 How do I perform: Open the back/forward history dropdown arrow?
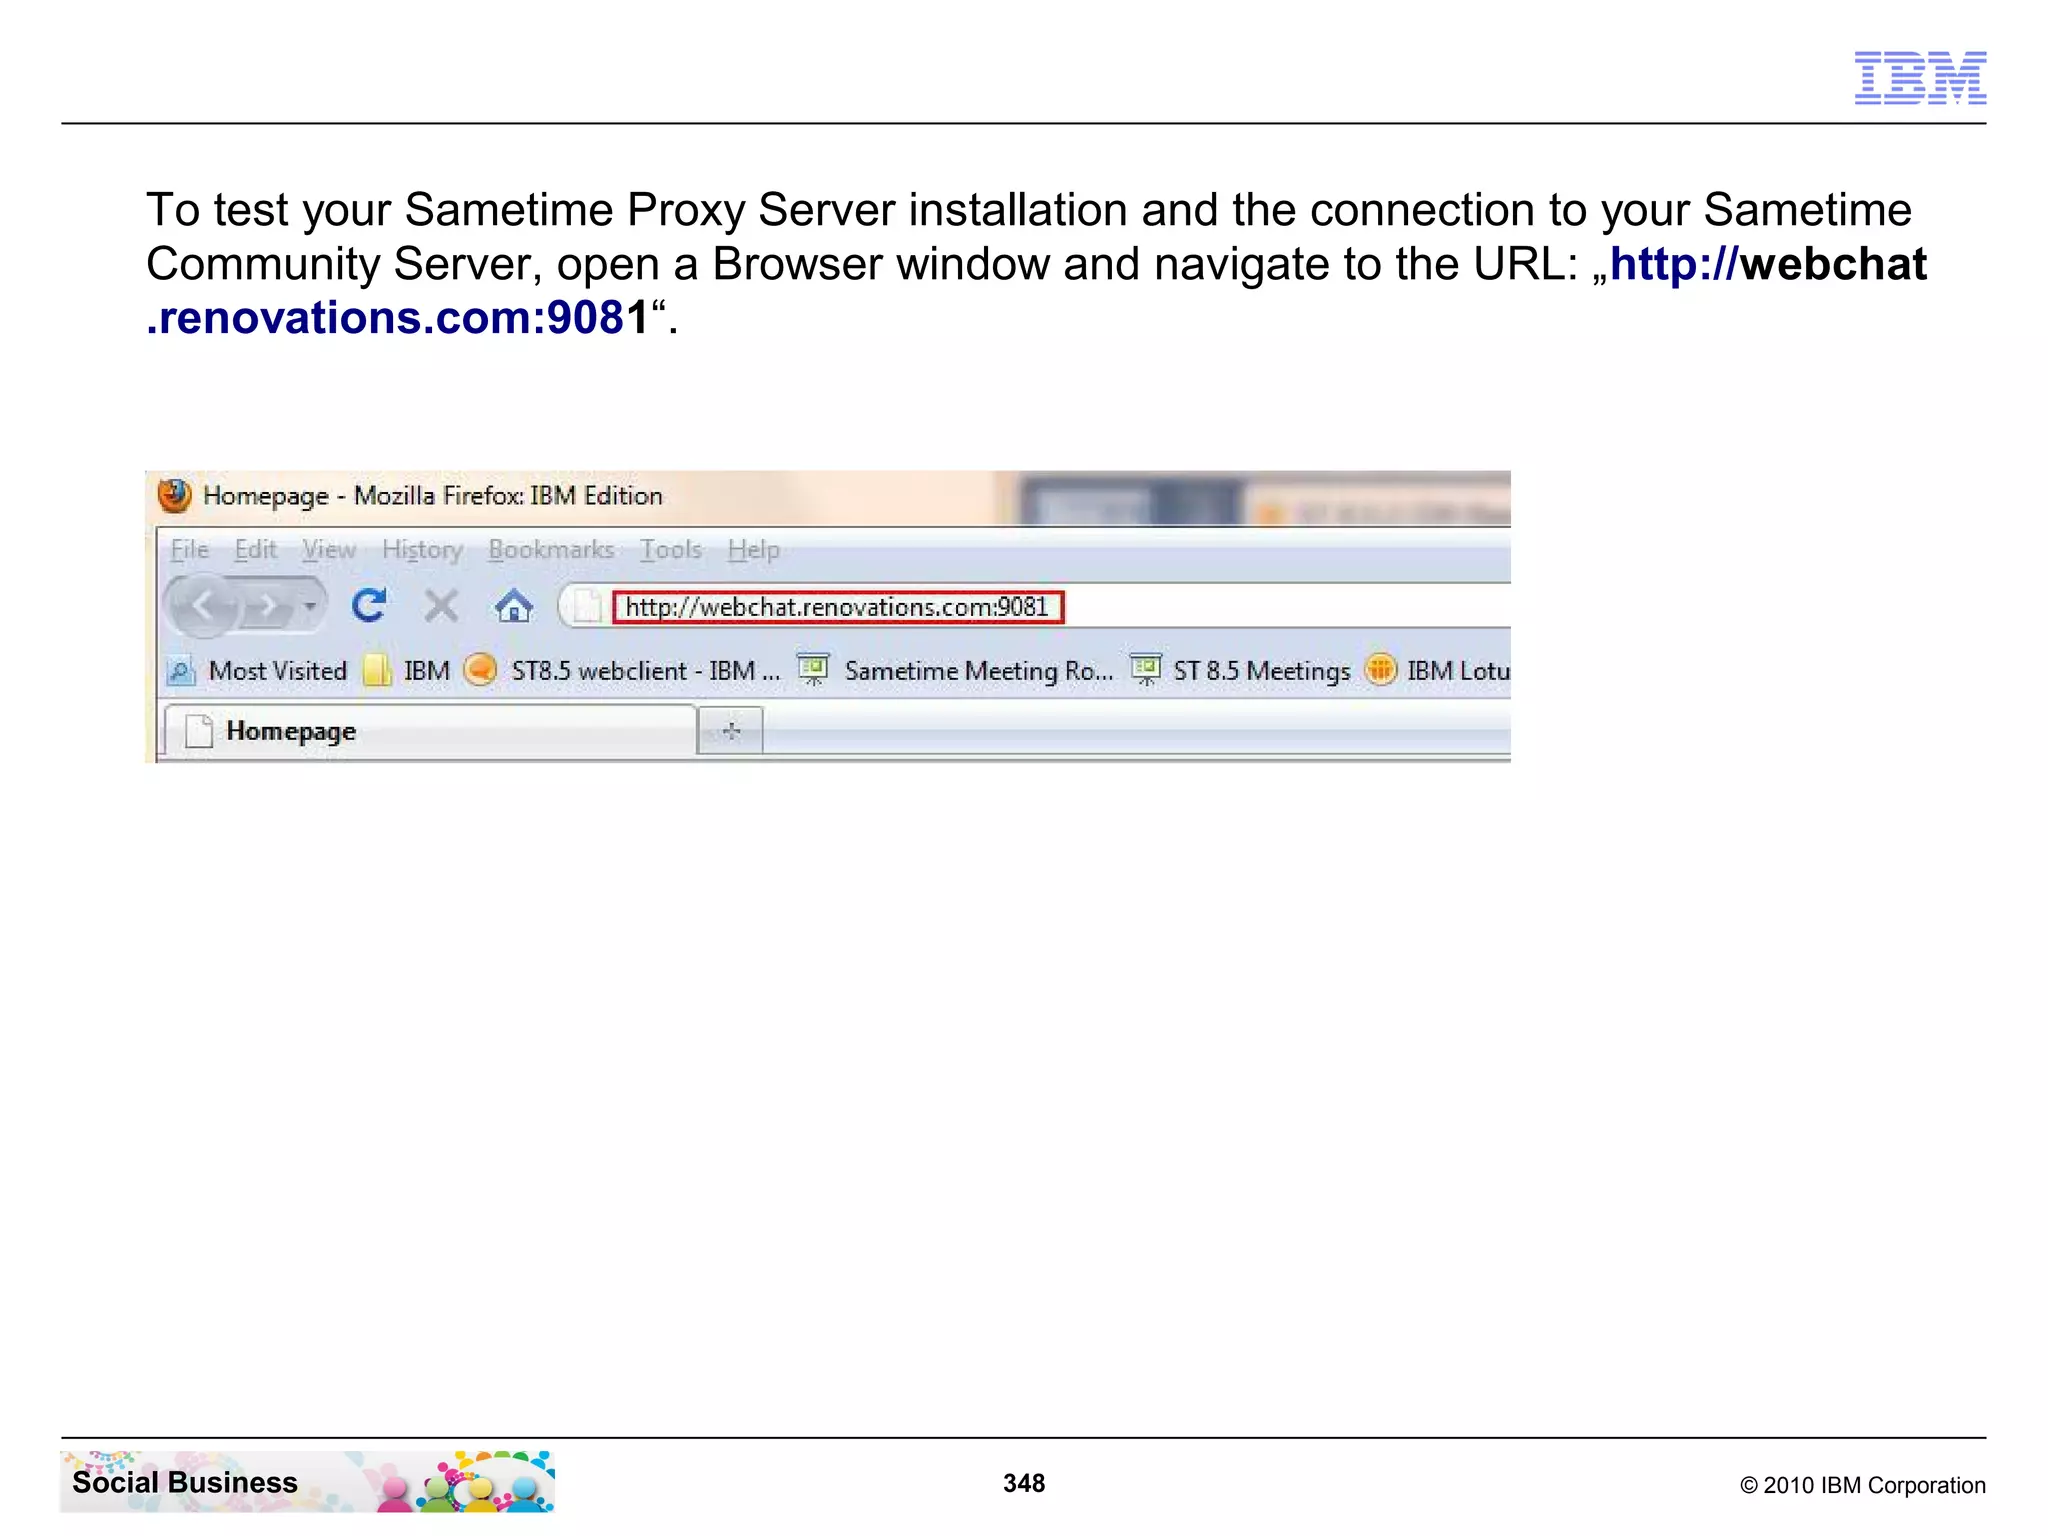click(x=310, y=606)
